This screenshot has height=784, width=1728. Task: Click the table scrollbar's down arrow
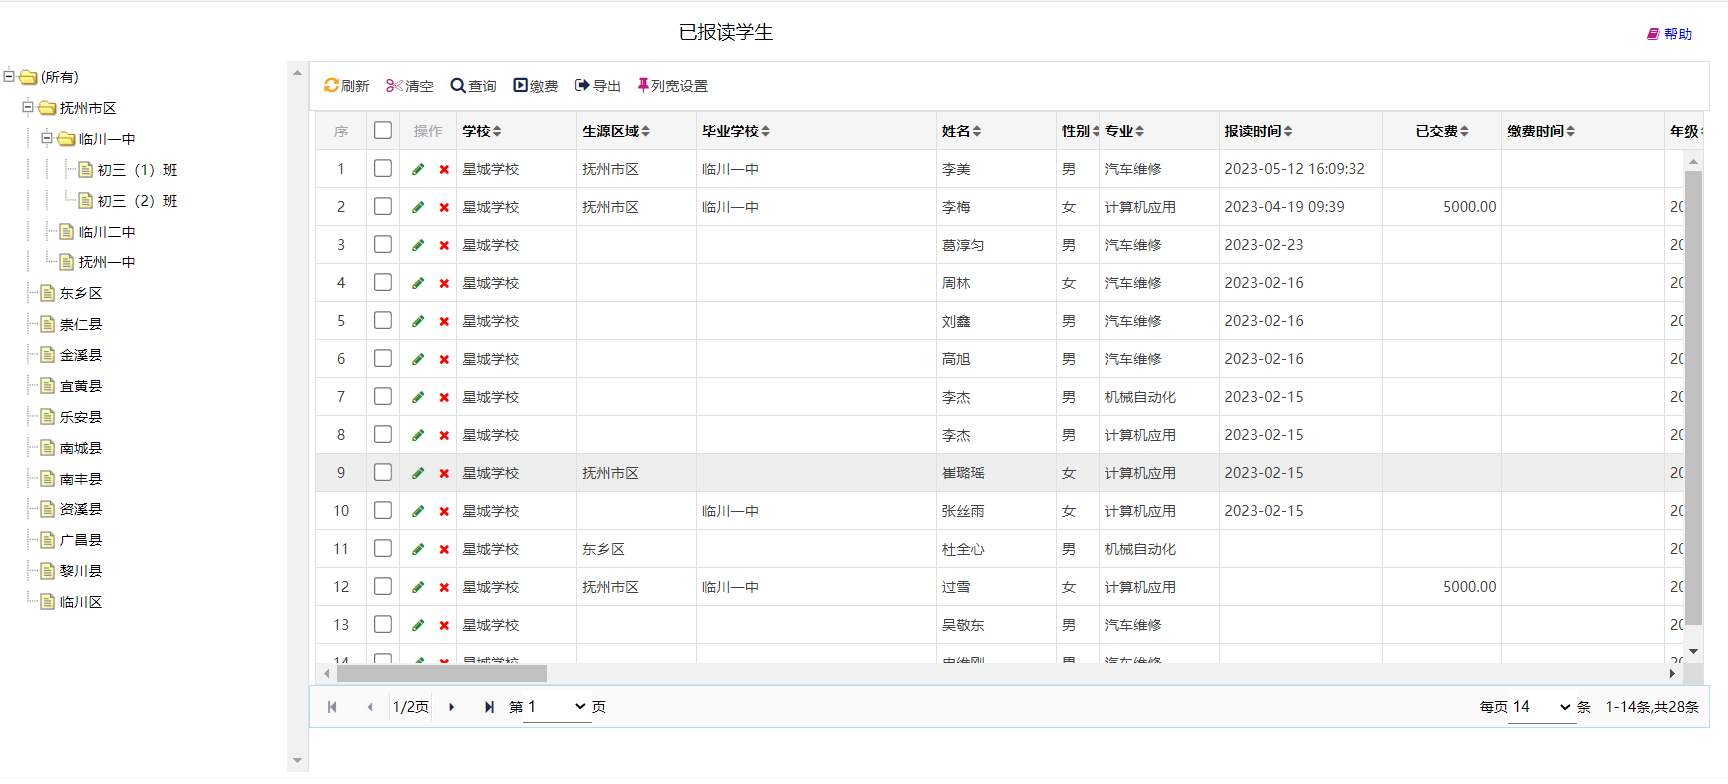(1693, 651)
